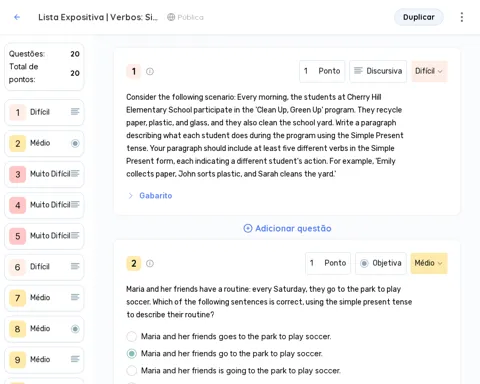Select option 'Maria and her friends go to the park'

tap(132, 354)
